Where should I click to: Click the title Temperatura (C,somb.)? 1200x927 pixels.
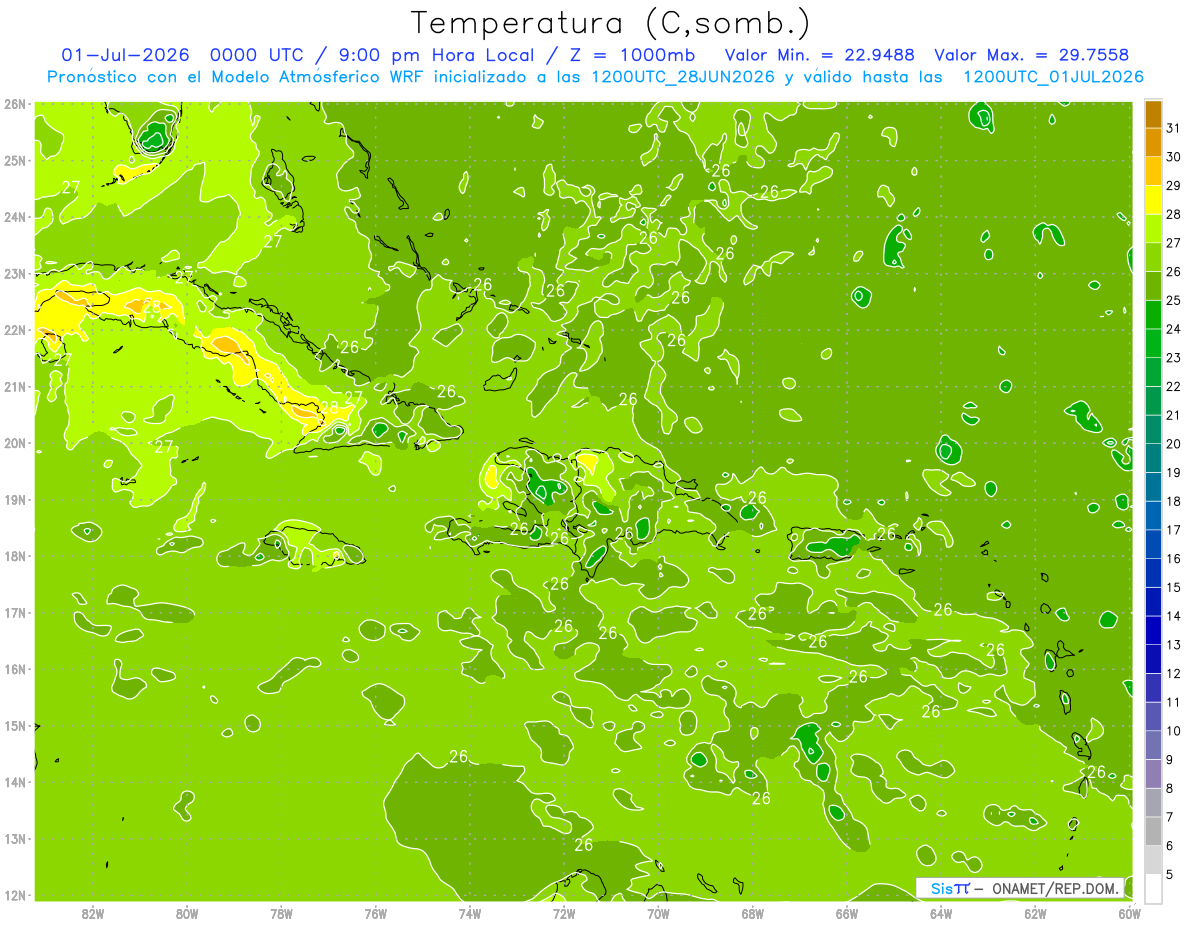pyautogui.click(x=611, y=23)
